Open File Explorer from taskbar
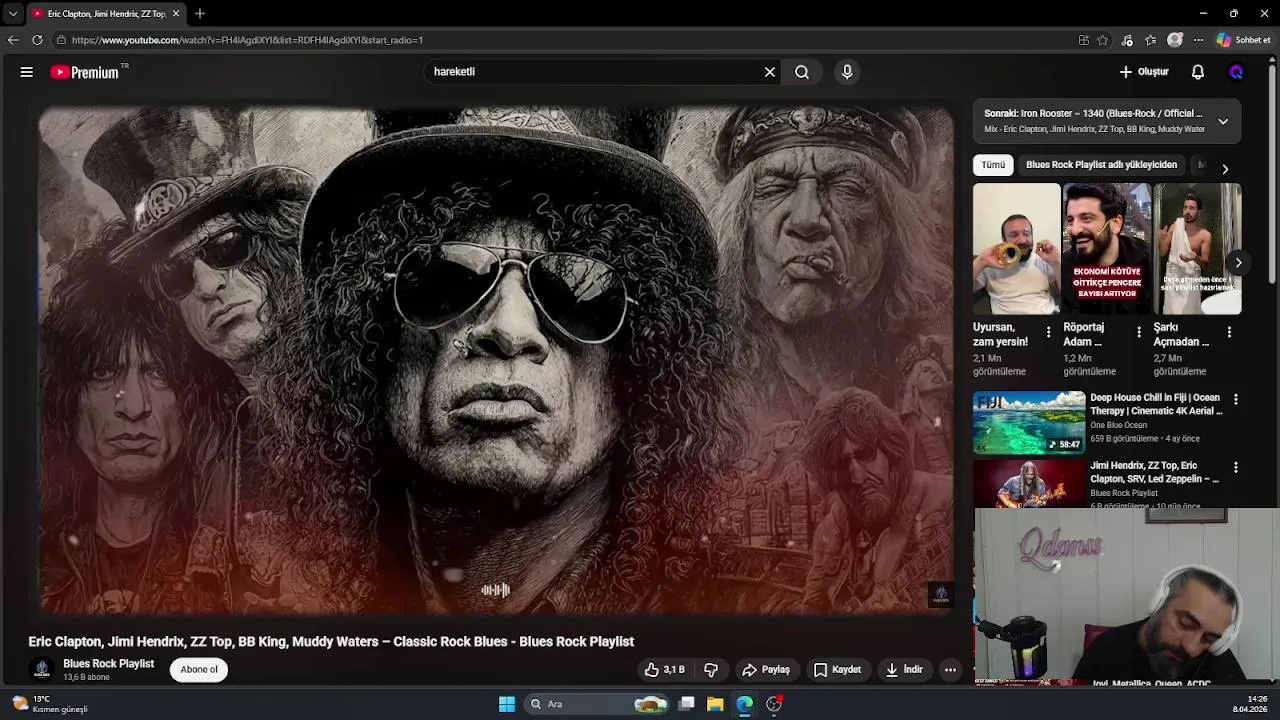This screenshot has height=720, width=1280. point(715,704)
